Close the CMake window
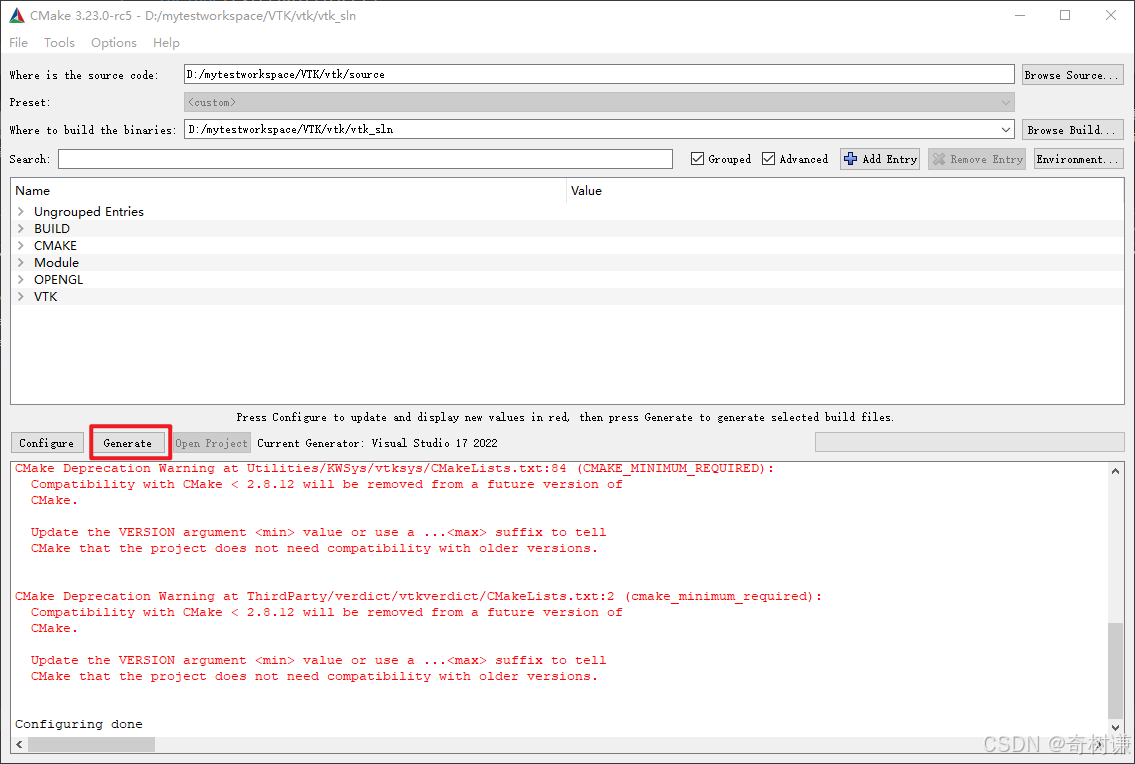1135x764 pixels. (1110, 15)
